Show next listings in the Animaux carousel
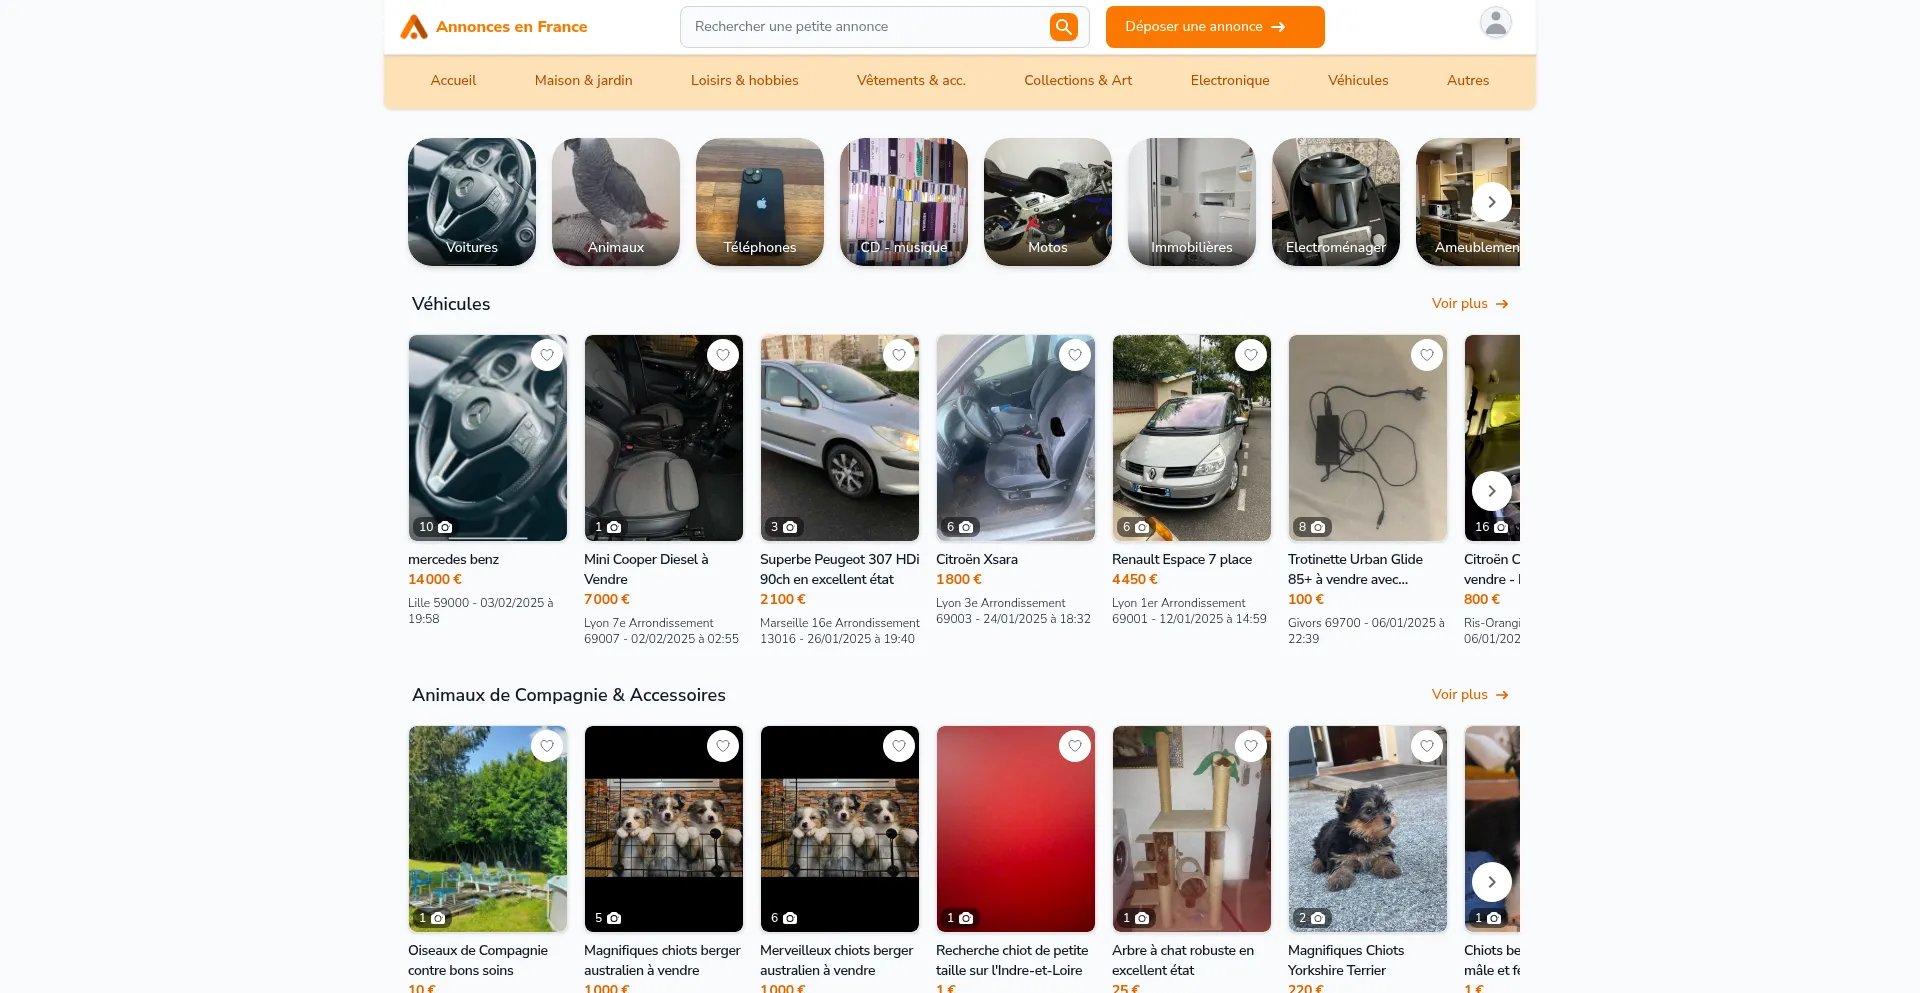 [x=1492, y=882]
